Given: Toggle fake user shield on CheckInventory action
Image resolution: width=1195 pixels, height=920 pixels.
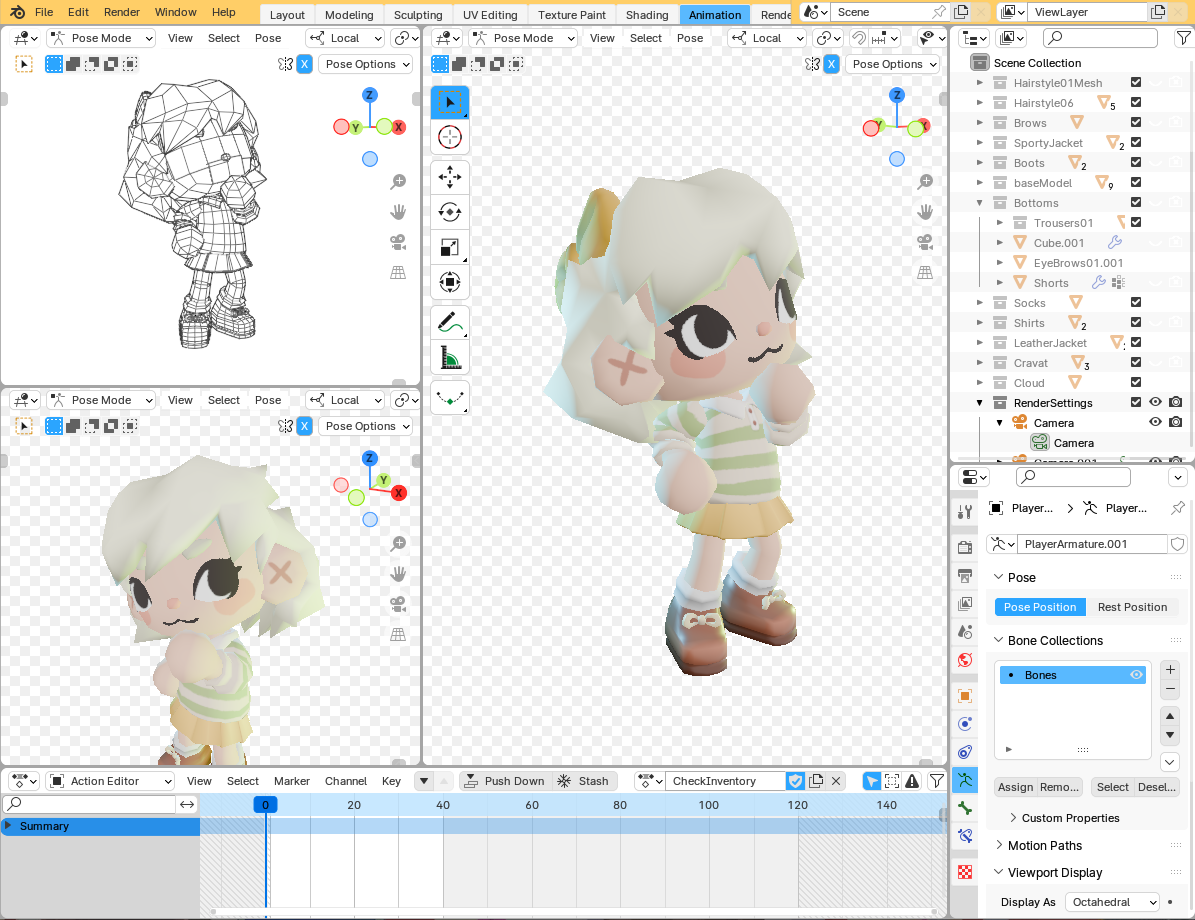Looking at the screenshot, I should (x=796, y=781).
